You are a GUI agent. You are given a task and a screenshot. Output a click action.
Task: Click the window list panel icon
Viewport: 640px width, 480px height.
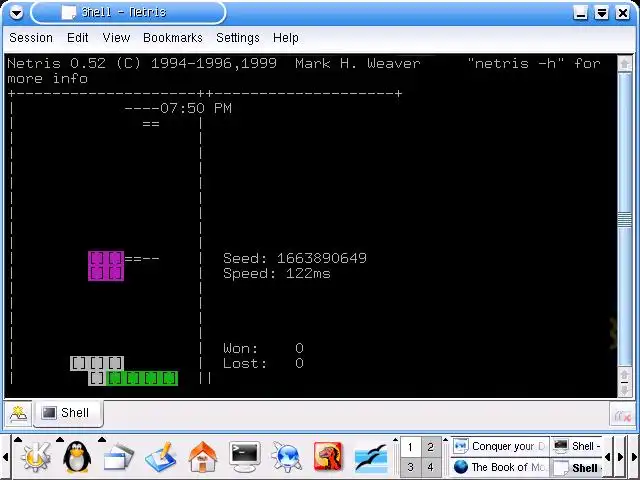tap(118, 458)
